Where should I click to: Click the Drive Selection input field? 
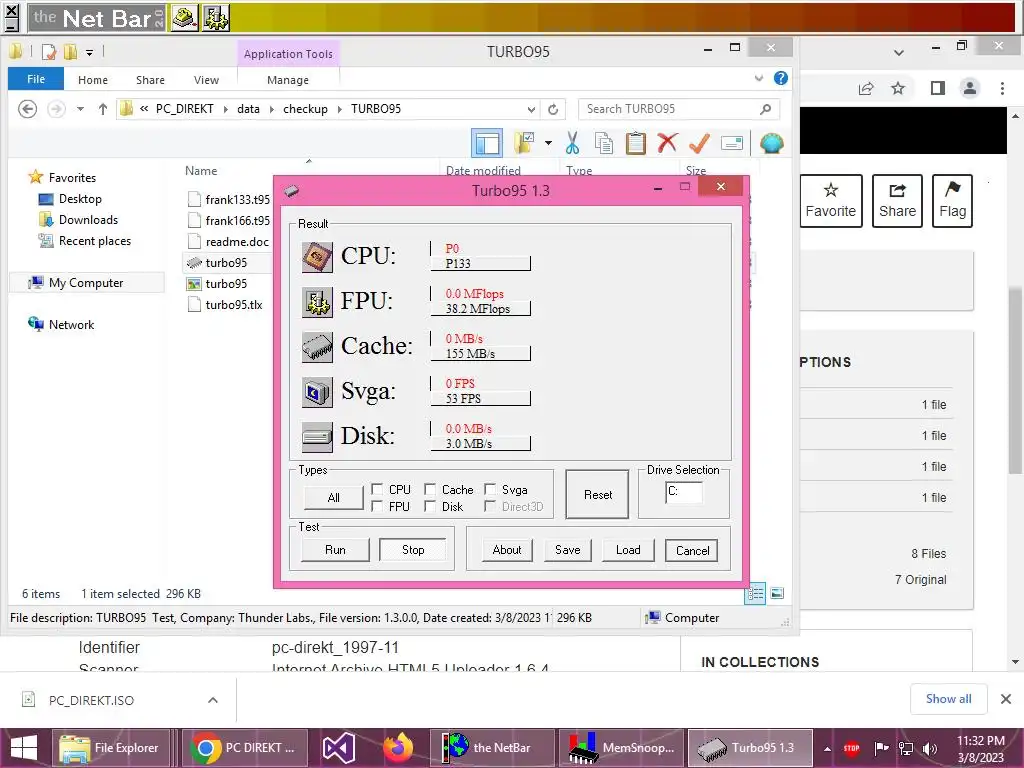(x=684, y=492)
